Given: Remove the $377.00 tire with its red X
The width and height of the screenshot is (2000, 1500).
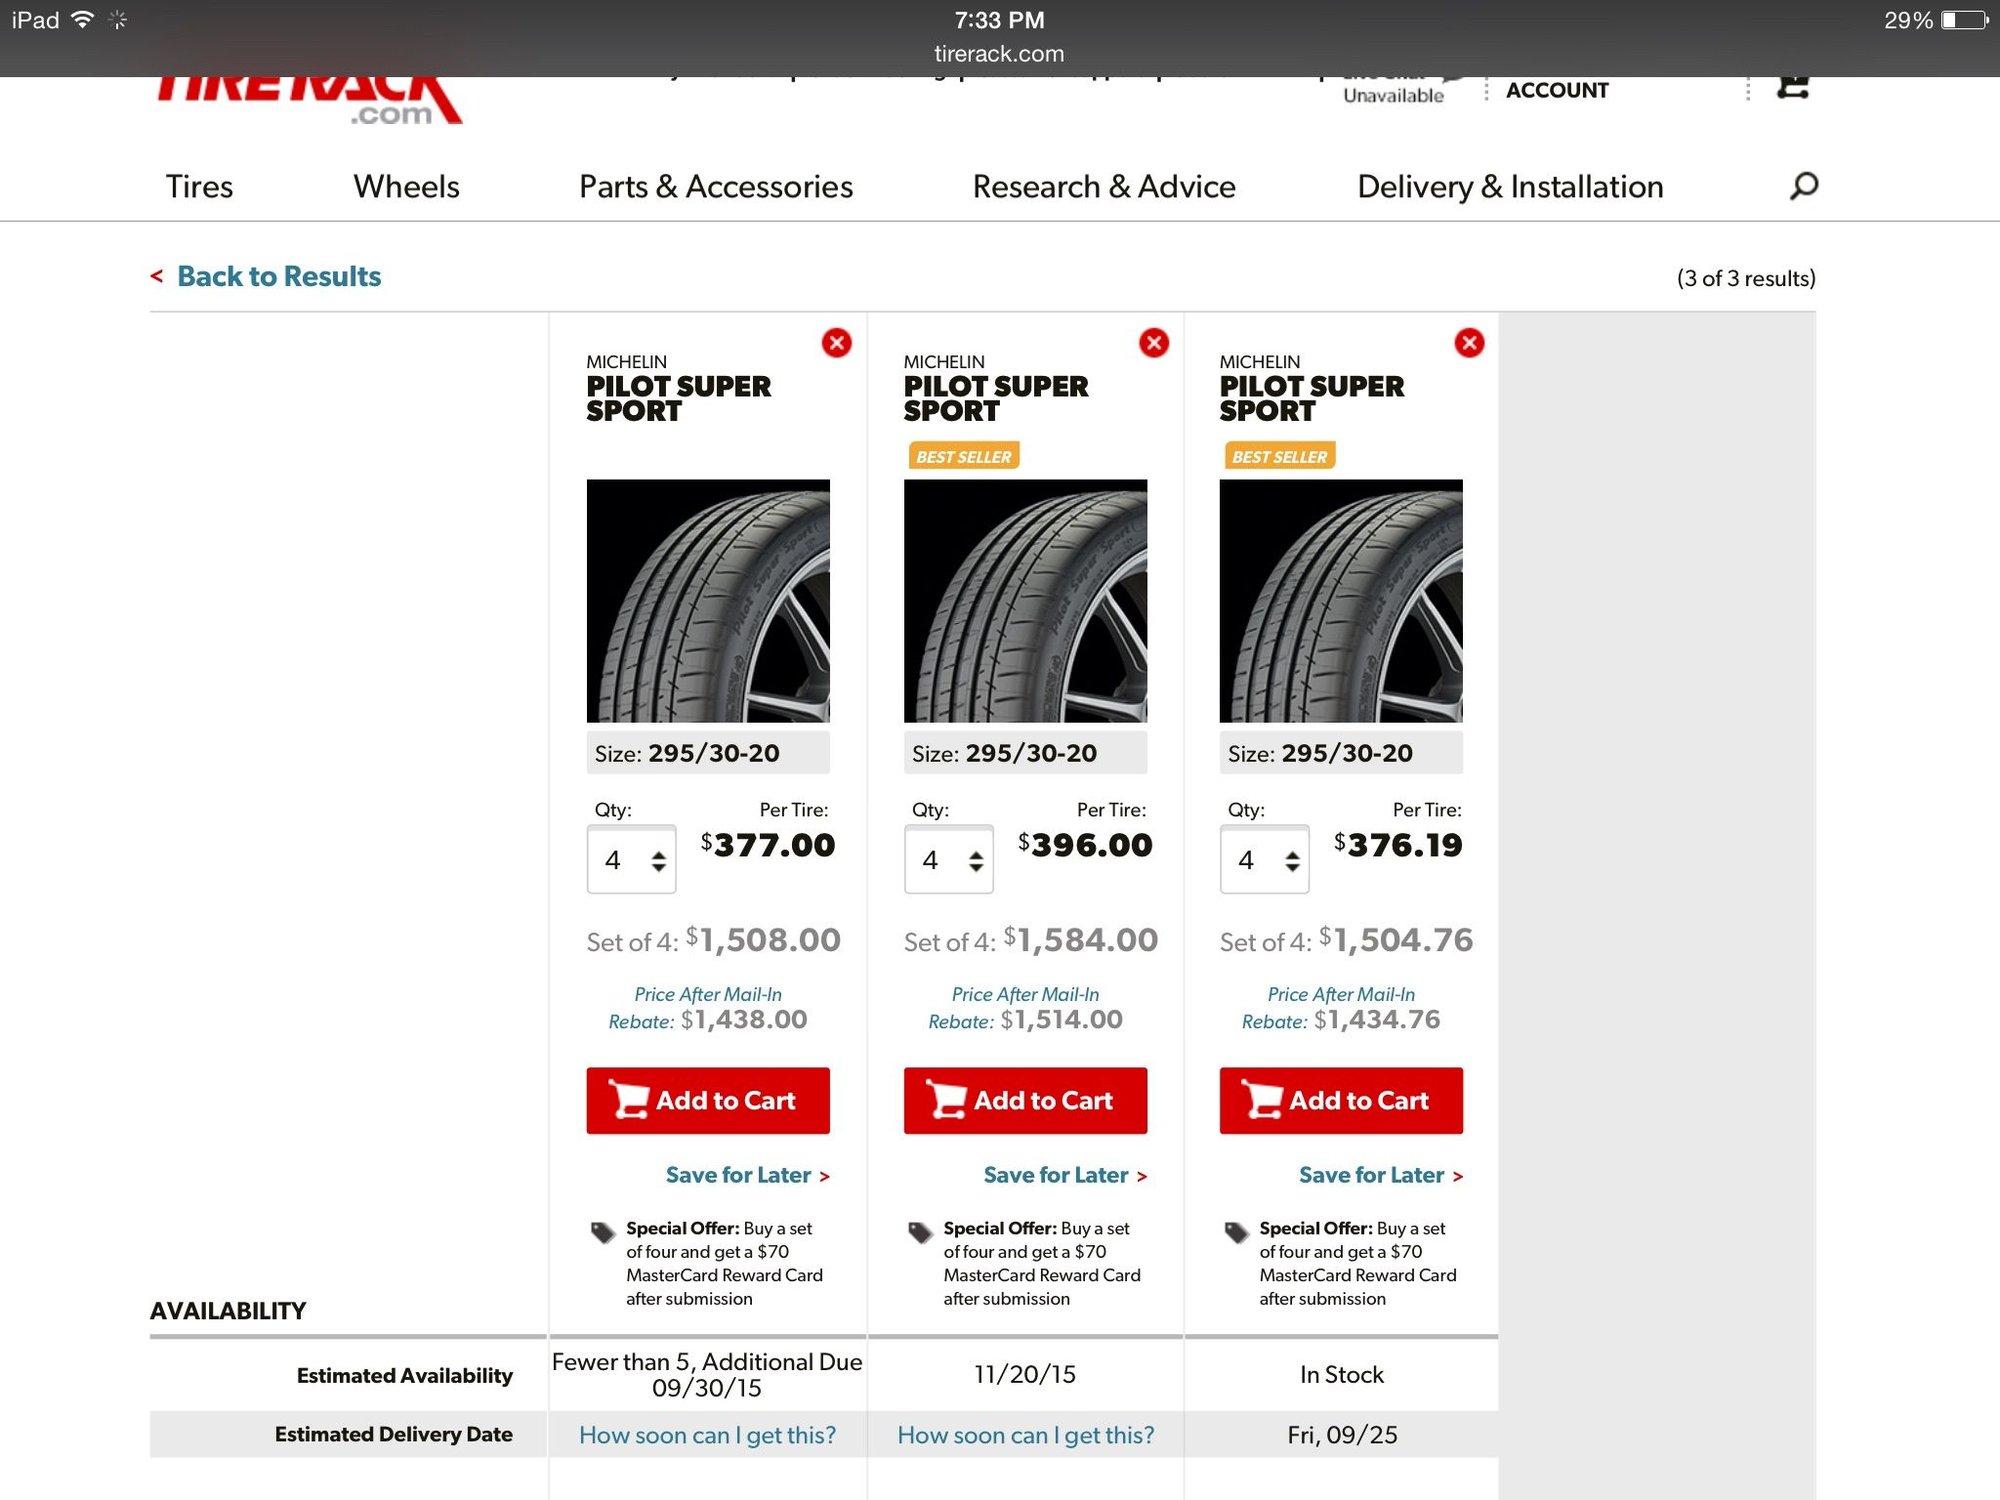Looking at the screenshot, I should click(x=837, y=343).
